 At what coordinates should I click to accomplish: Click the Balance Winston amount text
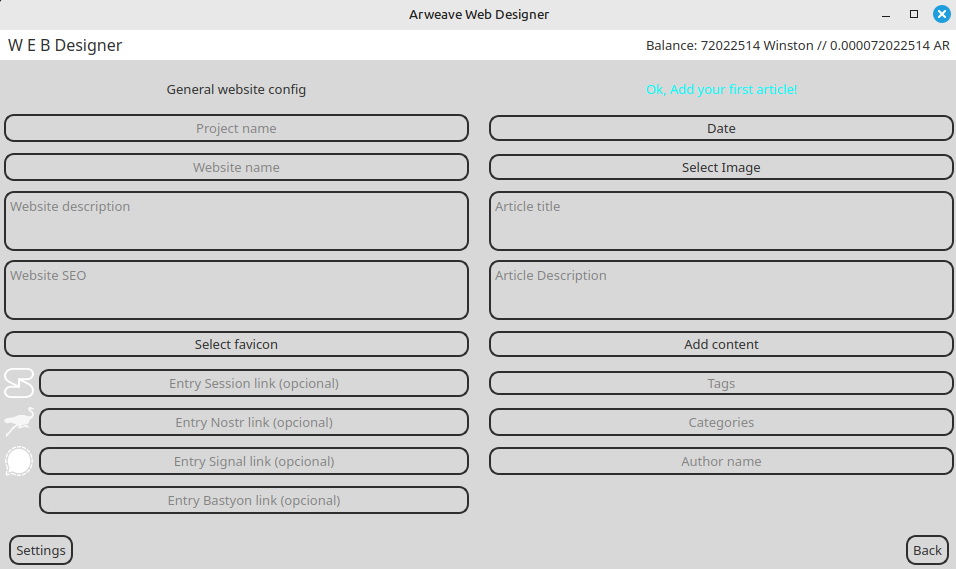[x=797, y=45]
